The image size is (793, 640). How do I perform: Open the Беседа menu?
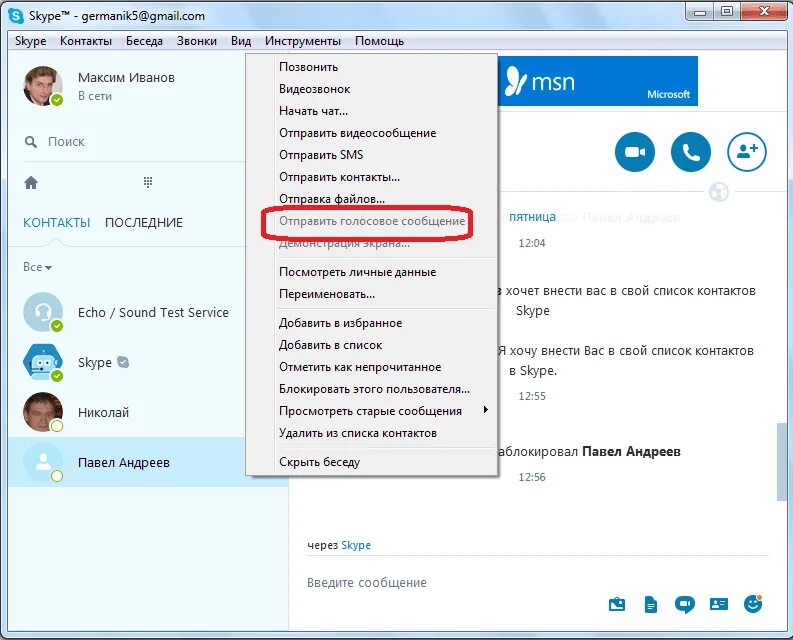(x=144, y=41)
